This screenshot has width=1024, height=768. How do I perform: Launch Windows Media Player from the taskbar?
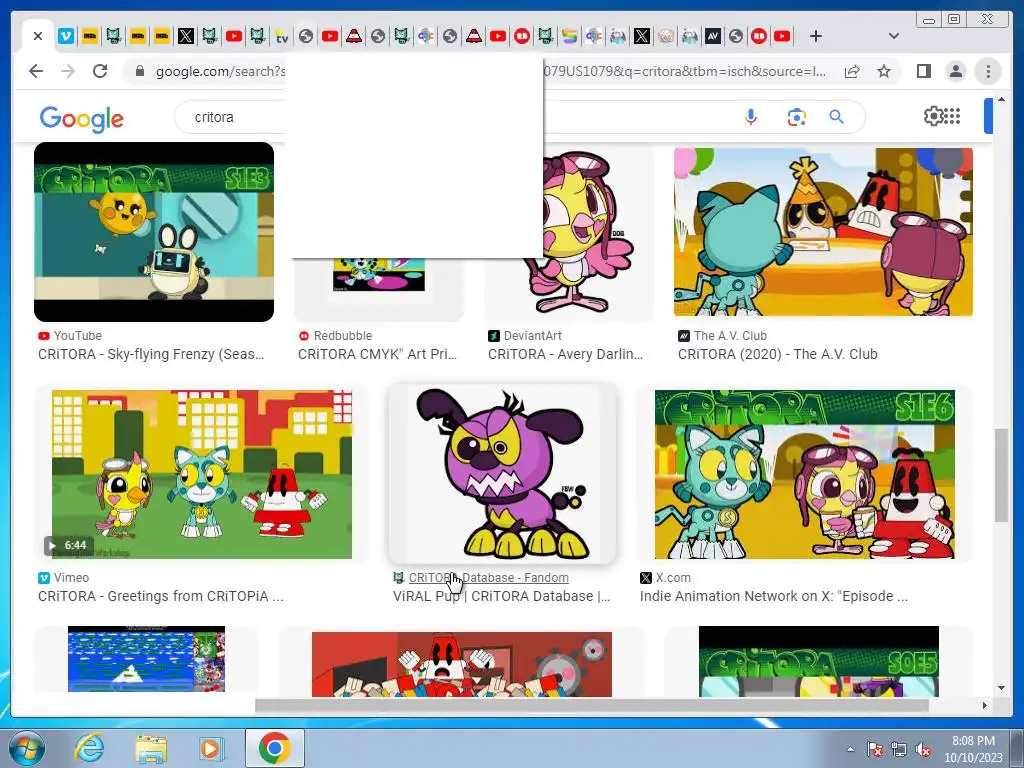[211, 748]
